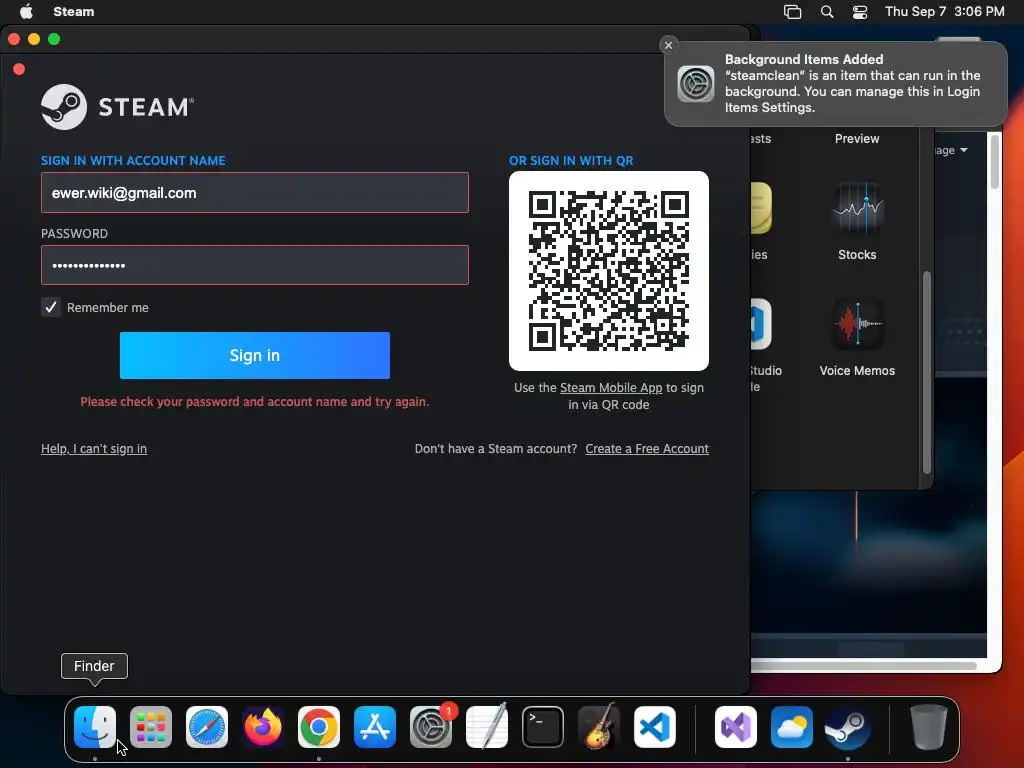Launch Safari from the Dock
This screenshot has height=768, width=1024.
pos(207,727)
